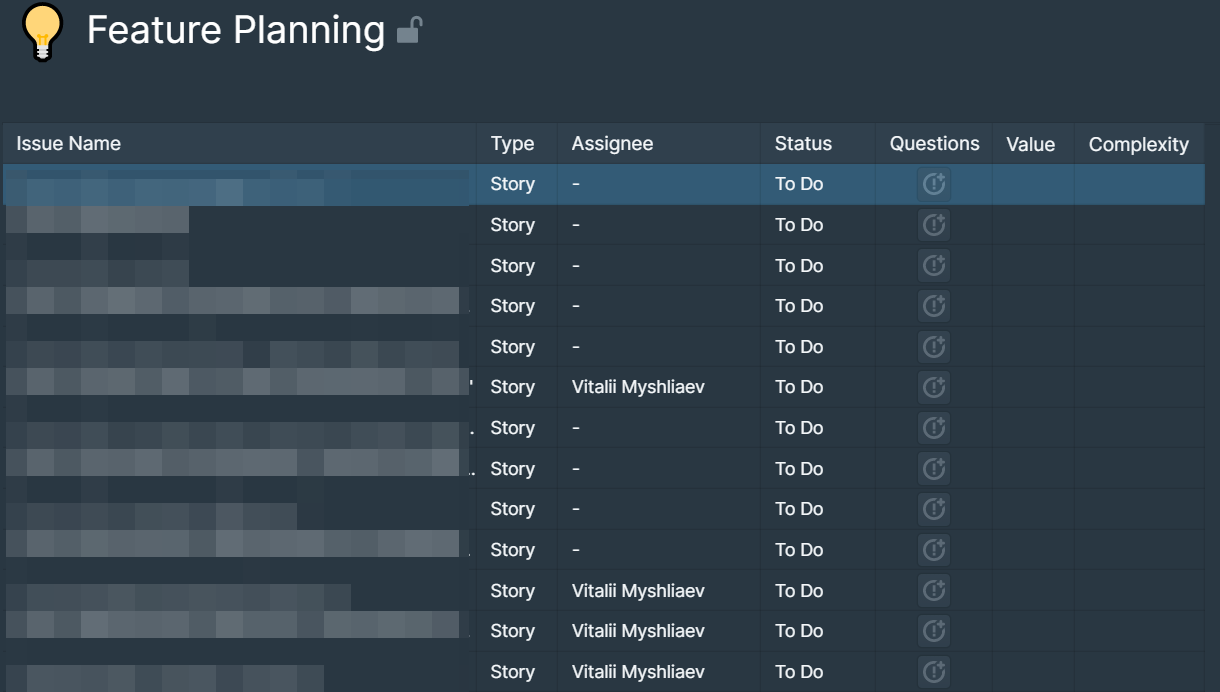
Task: Click the questions icon in the last row
Action: point(934,672)
